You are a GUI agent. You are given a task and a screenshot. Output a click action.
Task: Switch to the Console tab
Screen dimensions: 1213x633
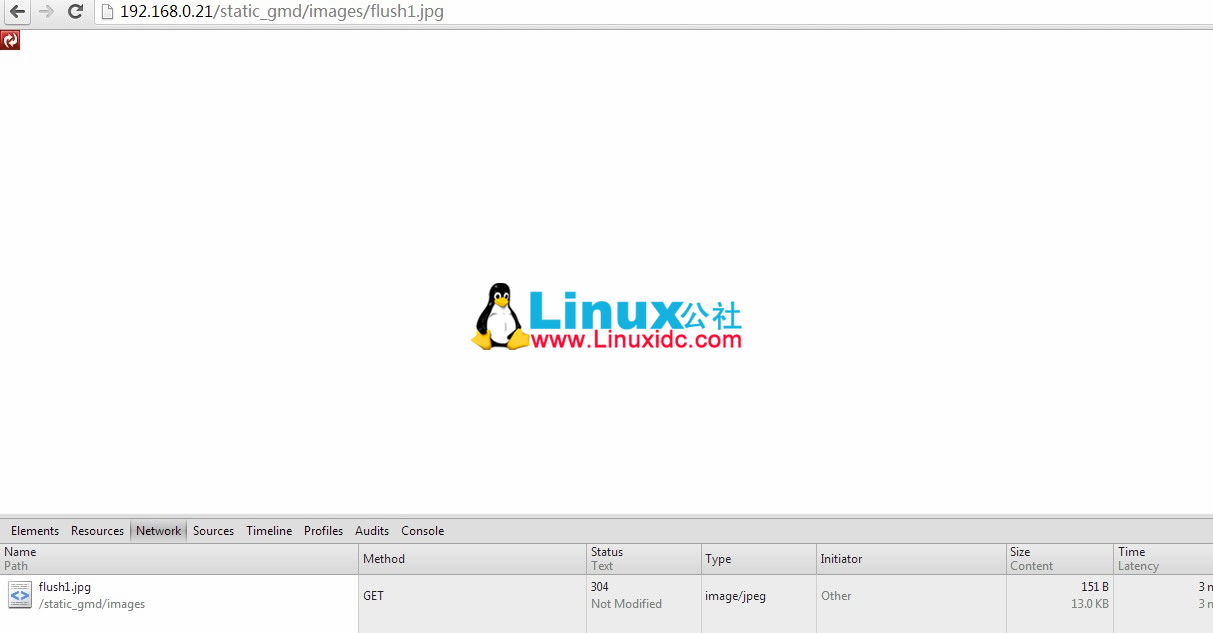click(422, 531)
